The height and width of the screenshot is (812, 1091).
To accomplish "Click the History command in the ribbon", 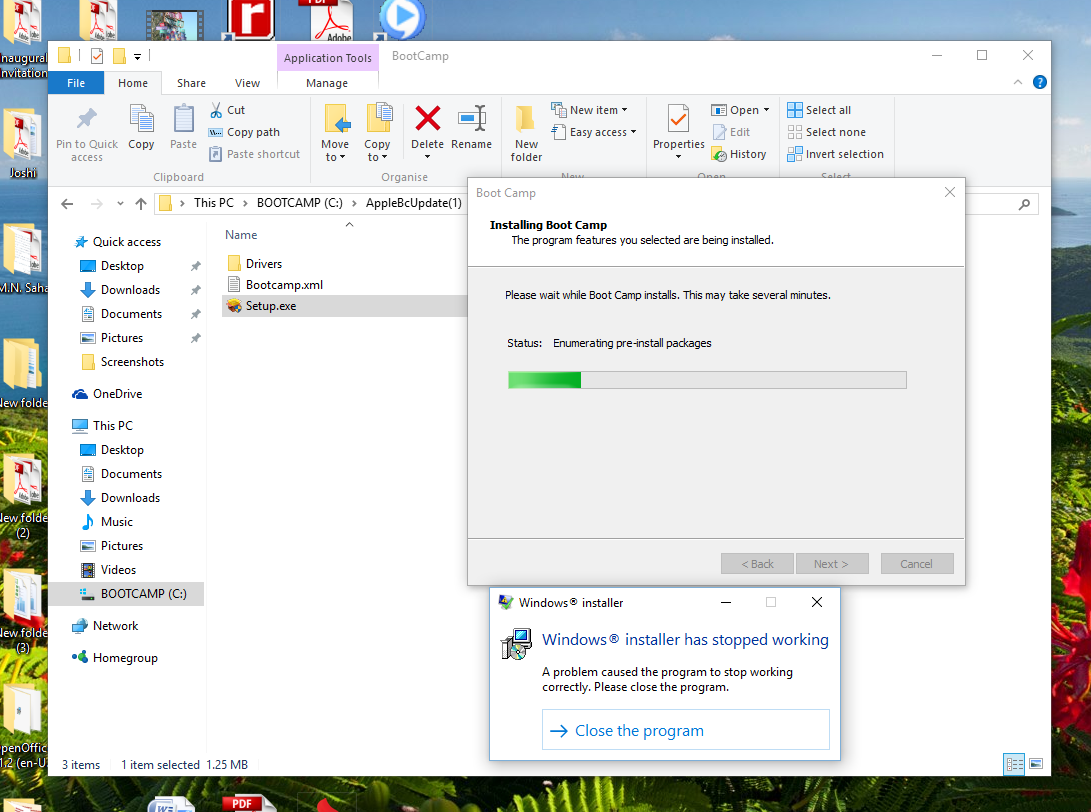I will pyautogui.click(x=739, y=154).
